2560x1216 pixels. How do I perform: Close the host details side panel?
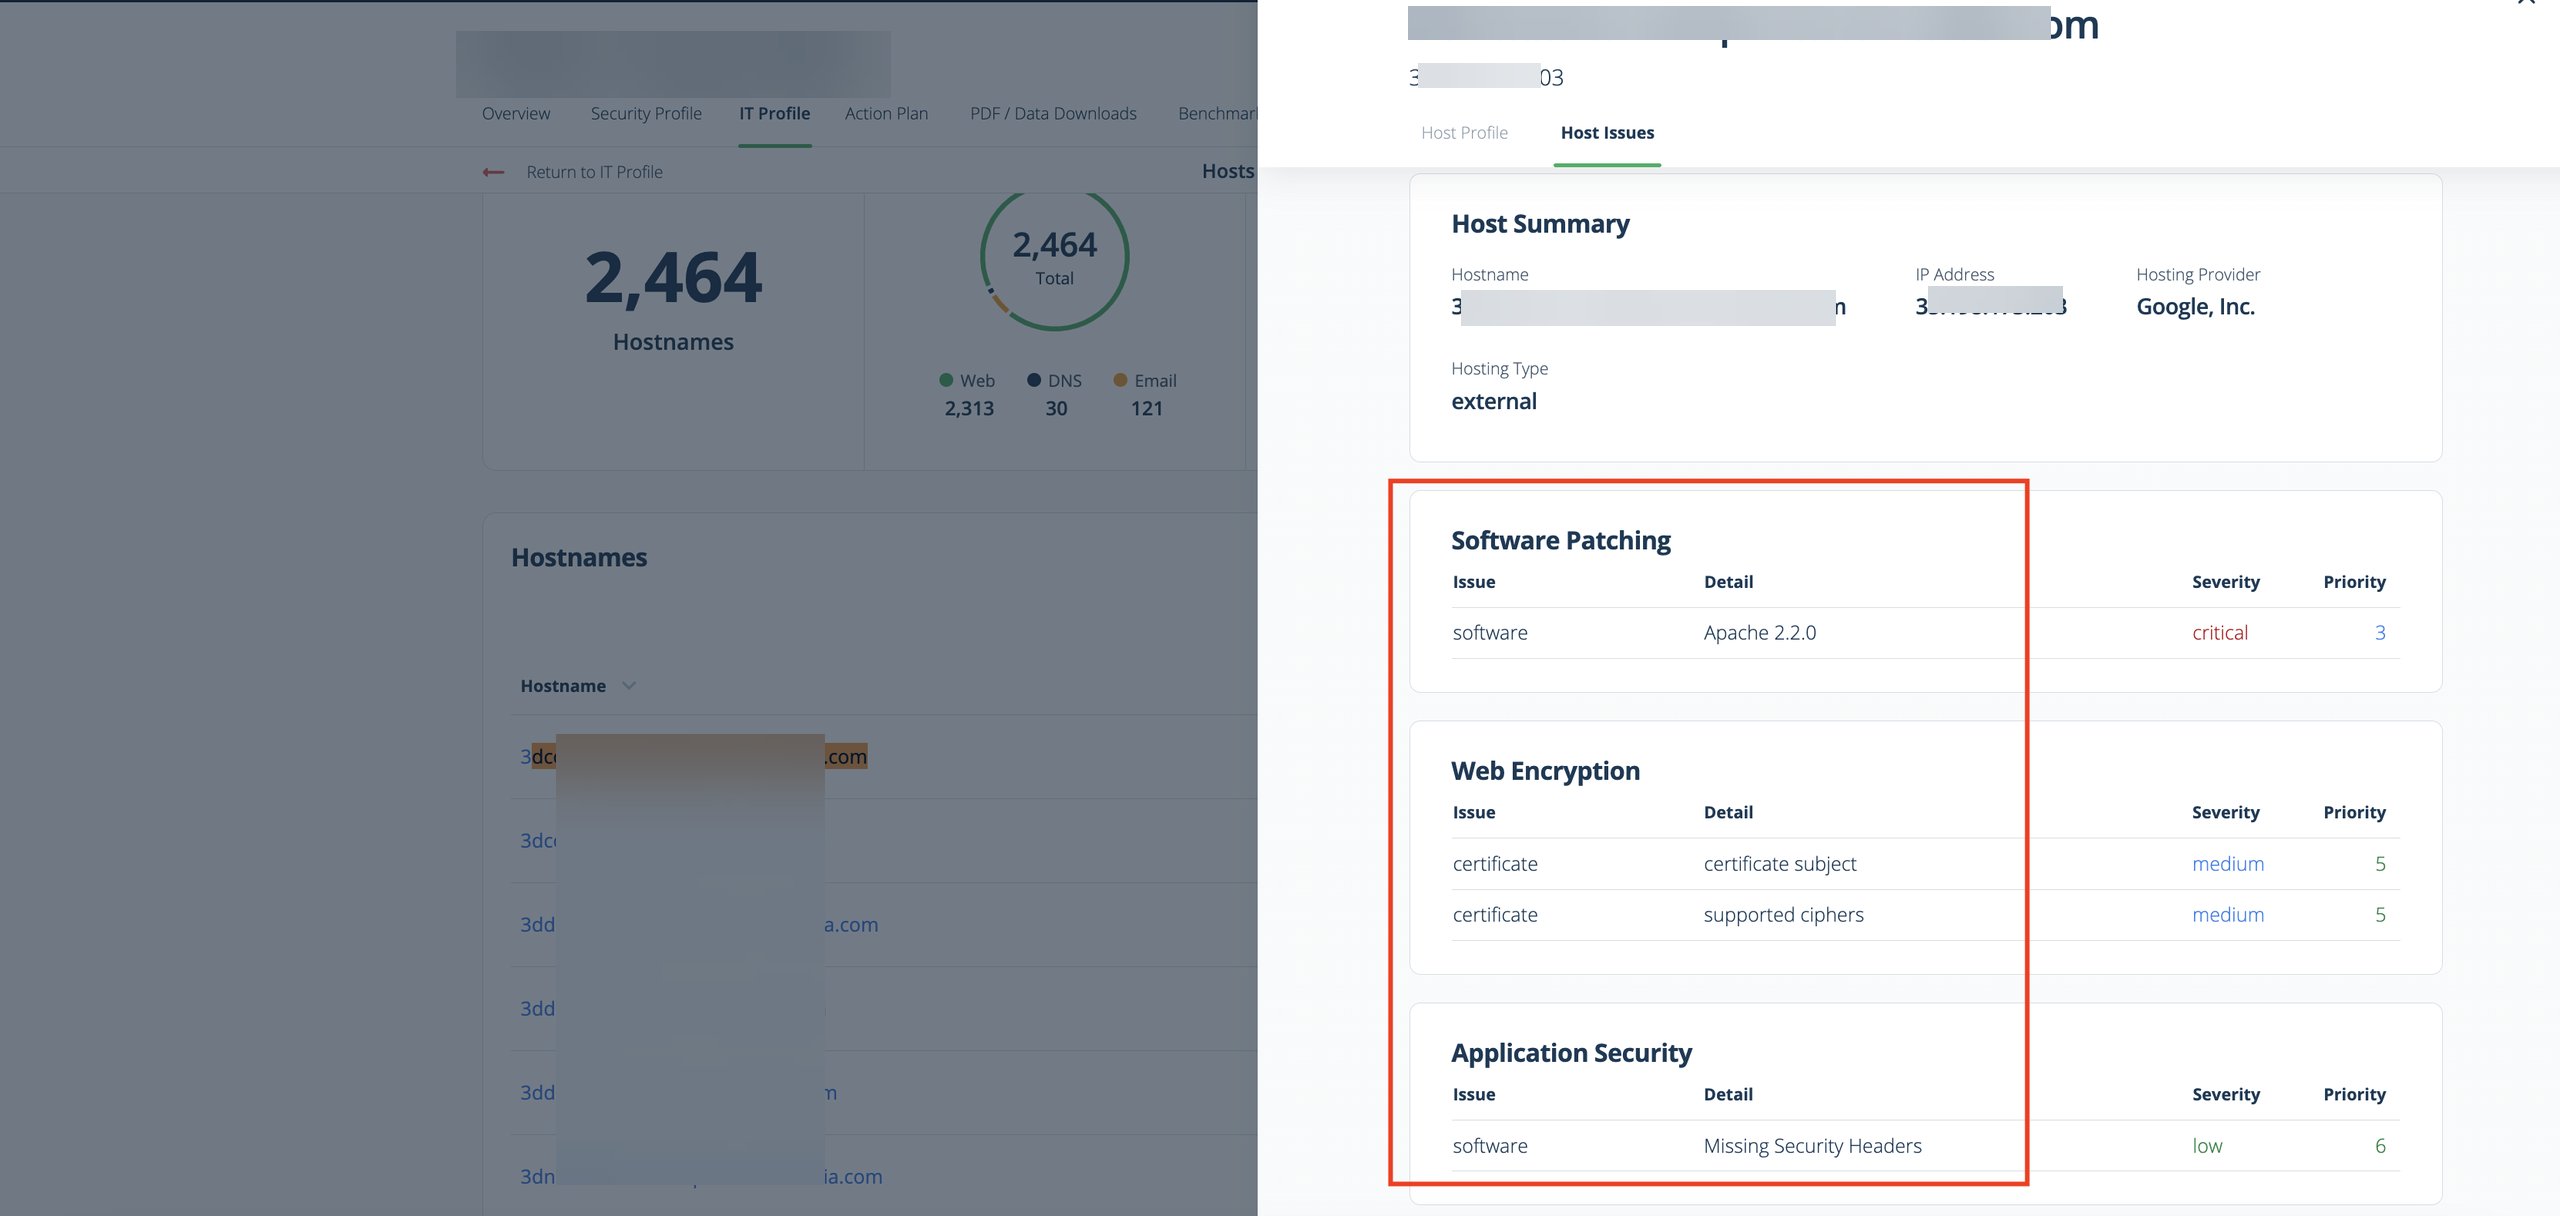pyautogui.click(x=2526, y=3)
